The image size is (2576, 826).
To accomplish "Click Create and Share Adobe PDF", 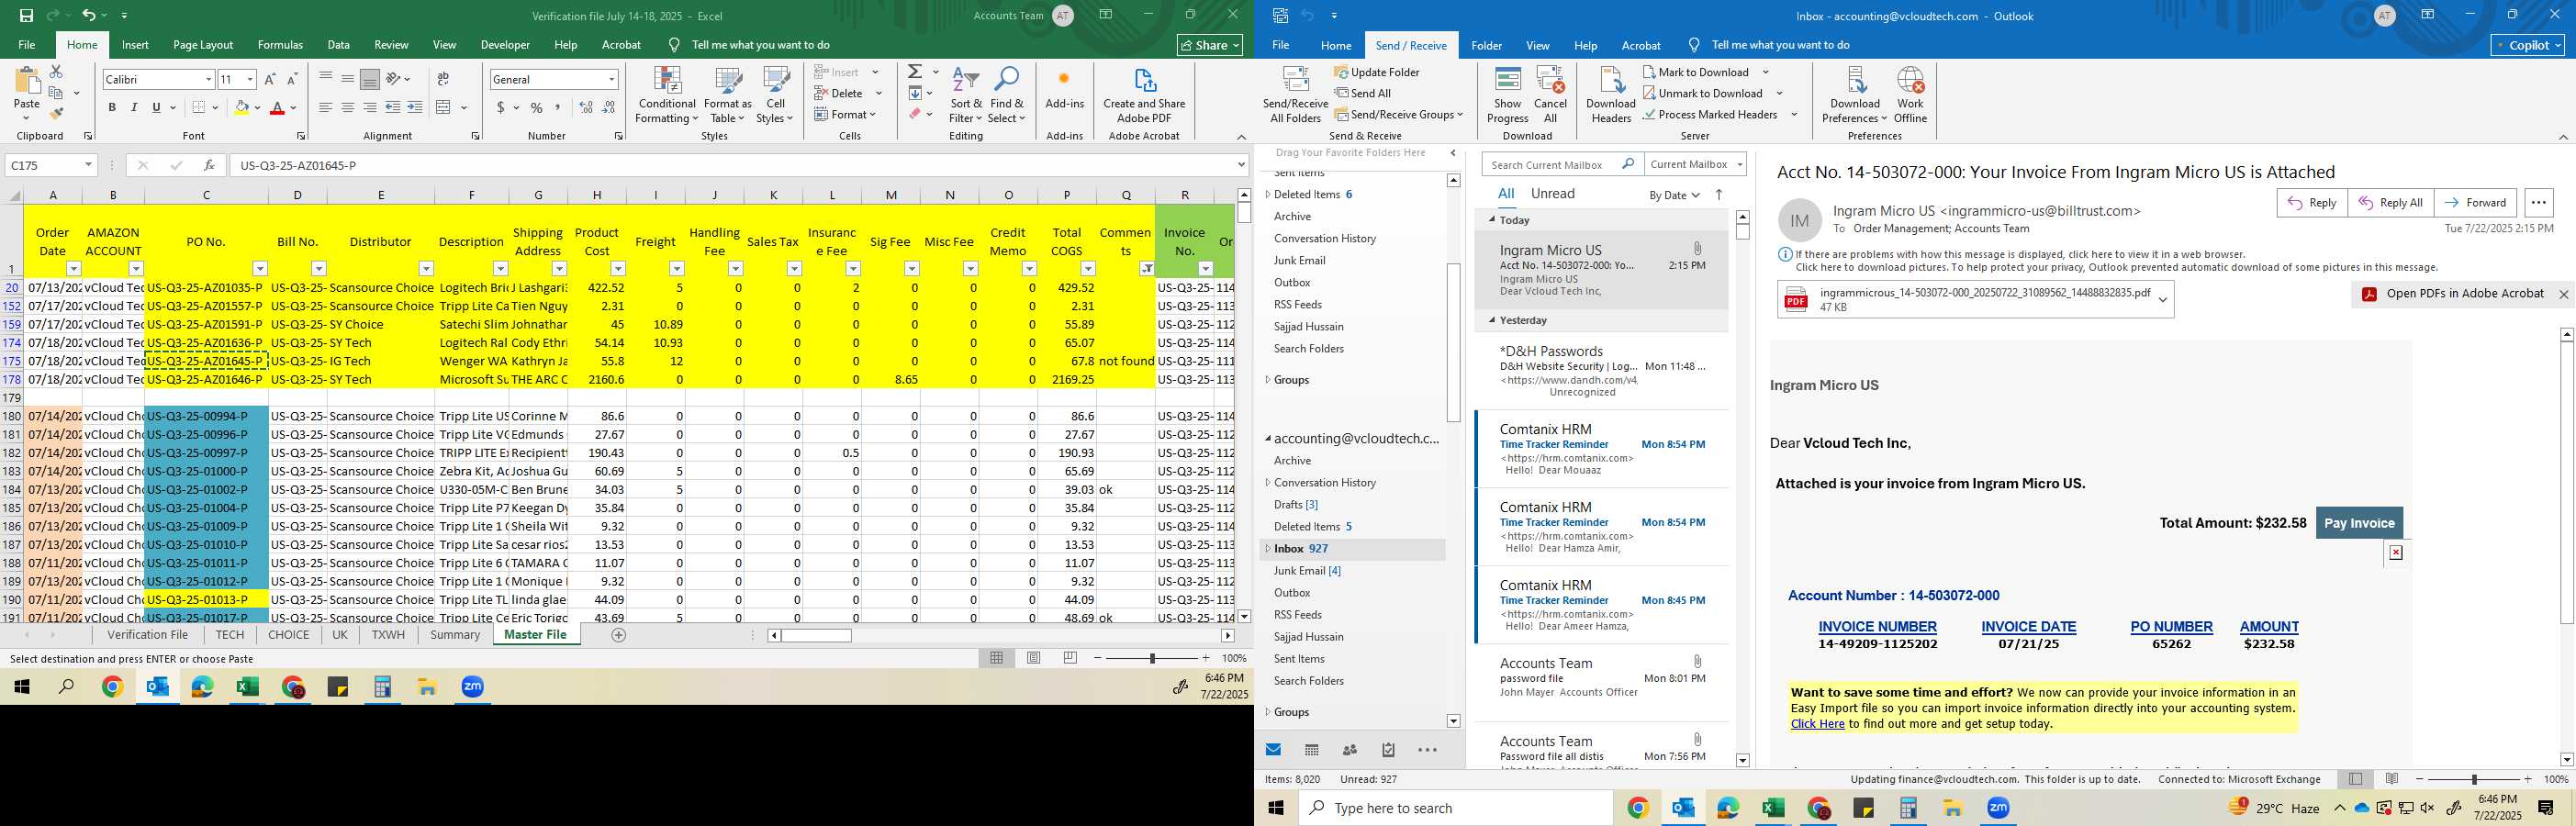I will click(1144, 95).
